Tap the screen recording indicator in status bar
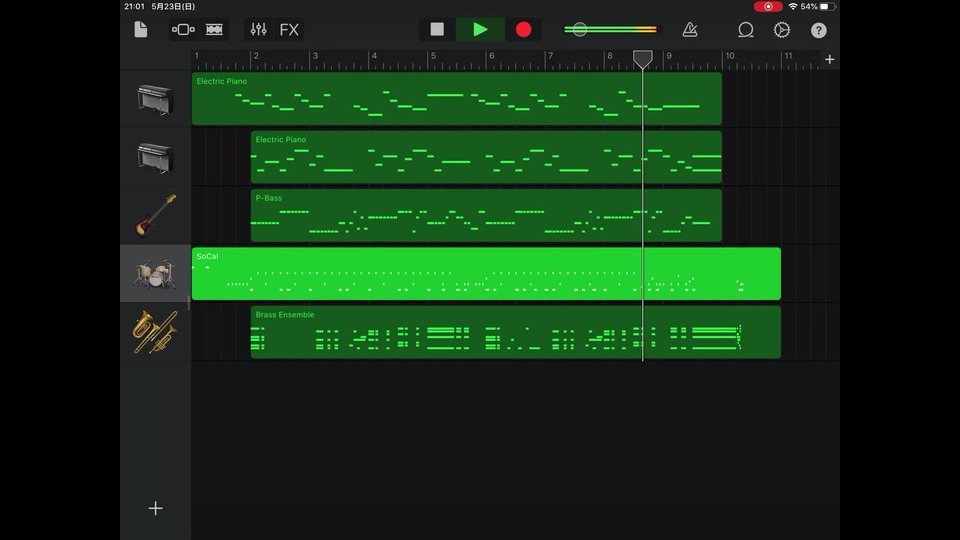Screen dimensions: 960x540 768,7
